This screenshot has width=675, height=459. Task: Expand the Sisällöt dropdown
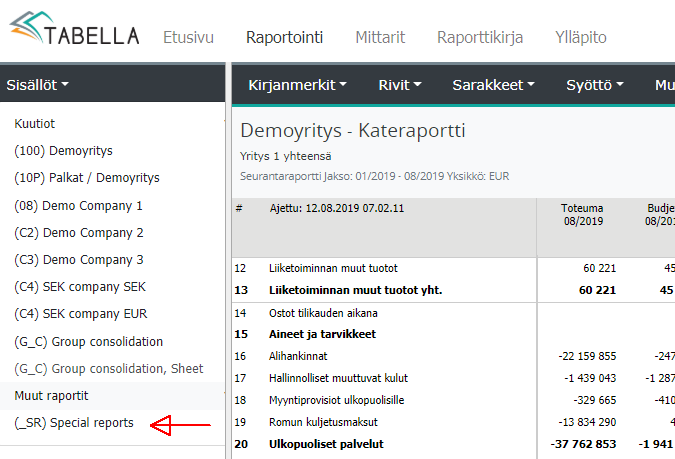(38, 85)
